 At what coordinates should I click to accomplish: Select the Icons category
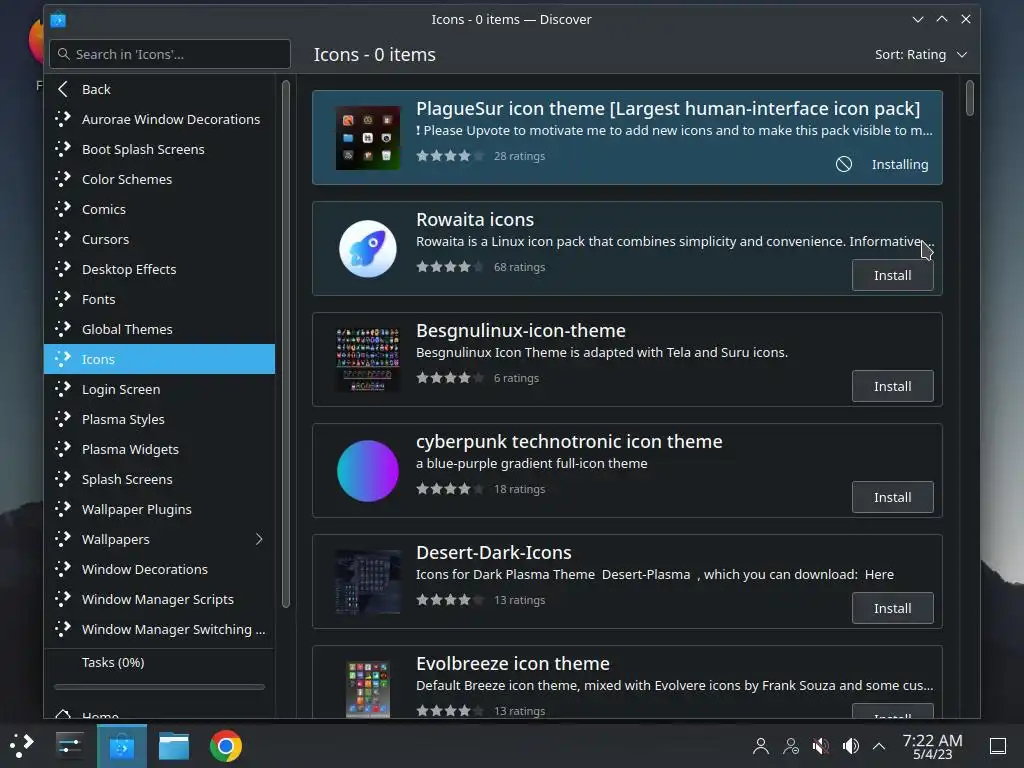pos(159,359)
